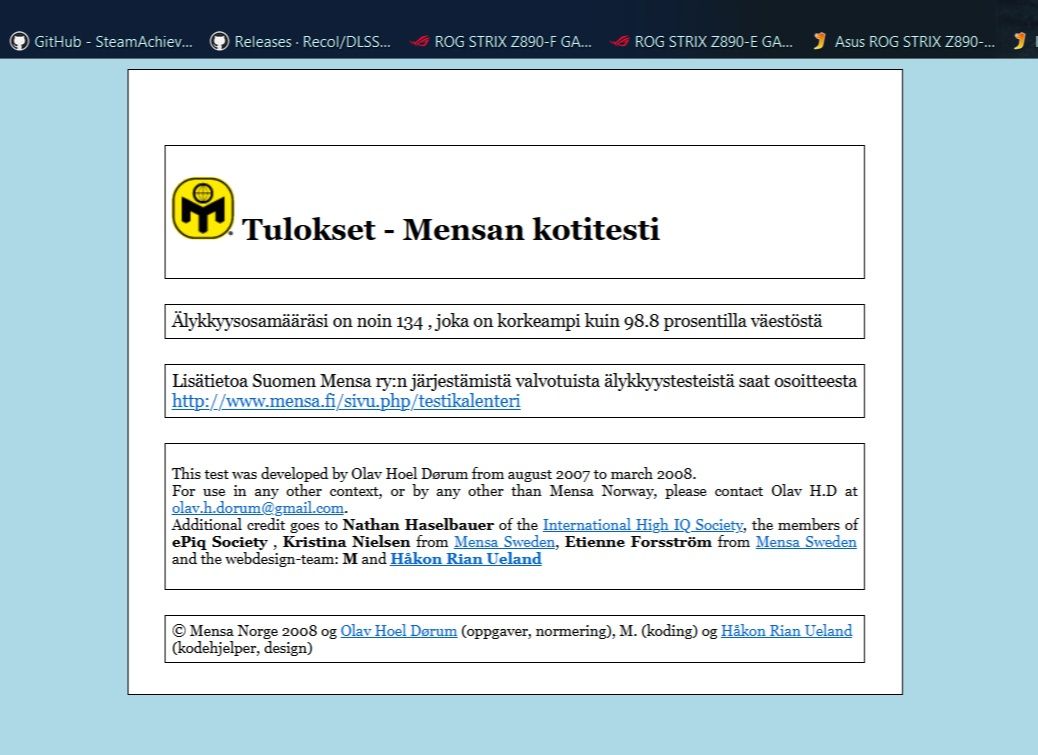
Task: Open Olav Hoel Dørum link in copyright
Action: click(398, 631)
